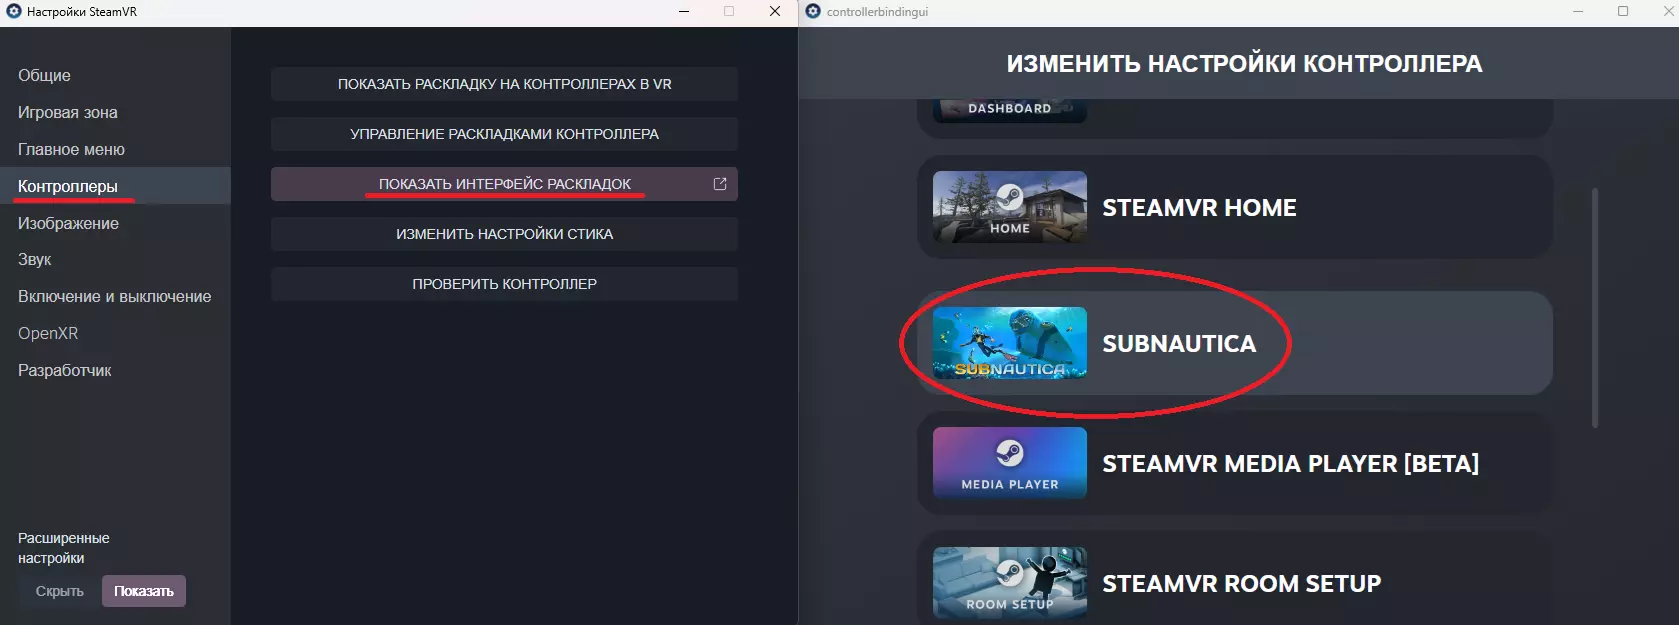Click the external-window icon on Показать интерфейс раскладок

pos(719,184)
